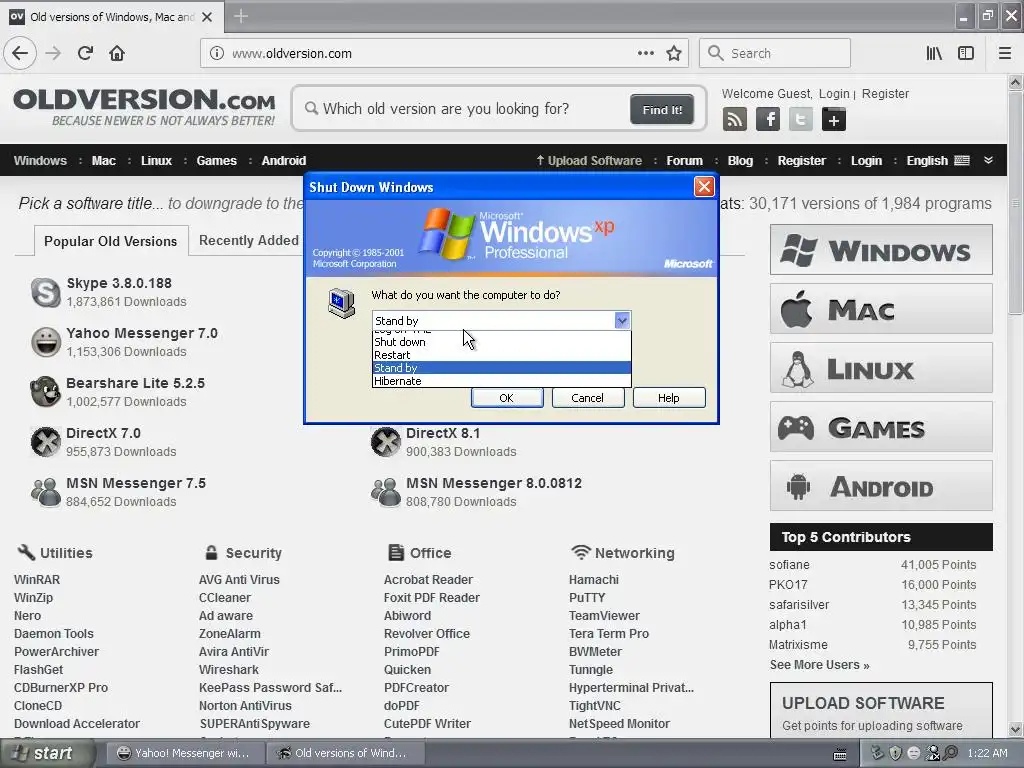1024x768 pixels.
Task: Open the Bearshare Lite 5.2.5 bear icon
Action: 46,392
